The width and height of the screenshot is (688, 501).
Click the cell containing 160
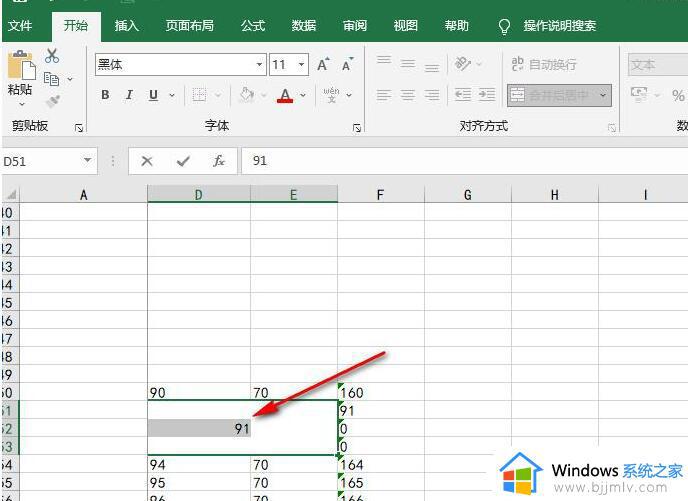click(381, 392)
